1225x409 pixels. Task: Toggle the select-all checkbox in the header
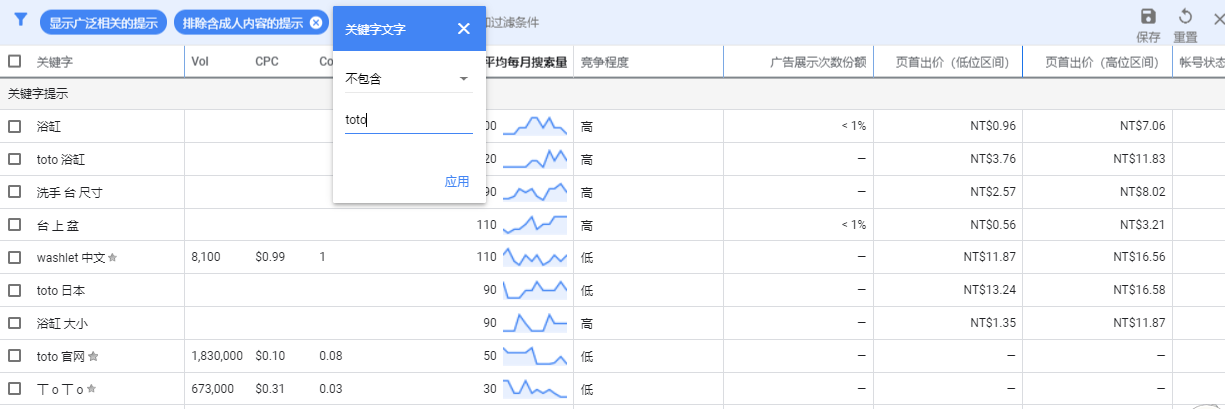(14, 61)
